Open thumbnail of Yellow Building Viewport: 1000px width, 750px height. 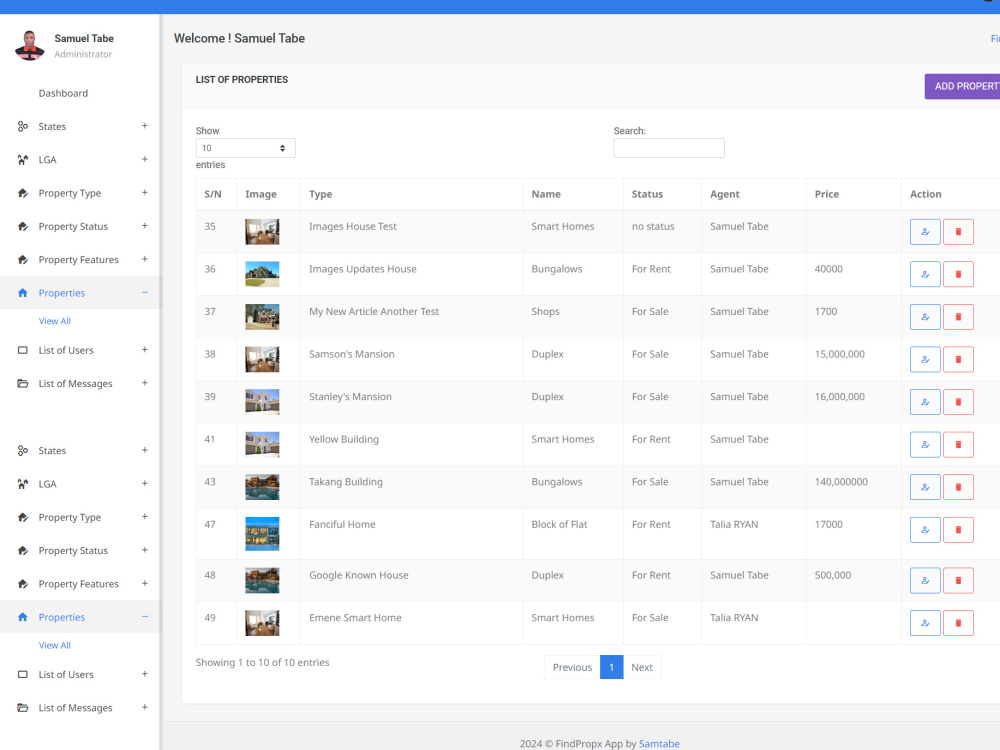tap(262, 445)
